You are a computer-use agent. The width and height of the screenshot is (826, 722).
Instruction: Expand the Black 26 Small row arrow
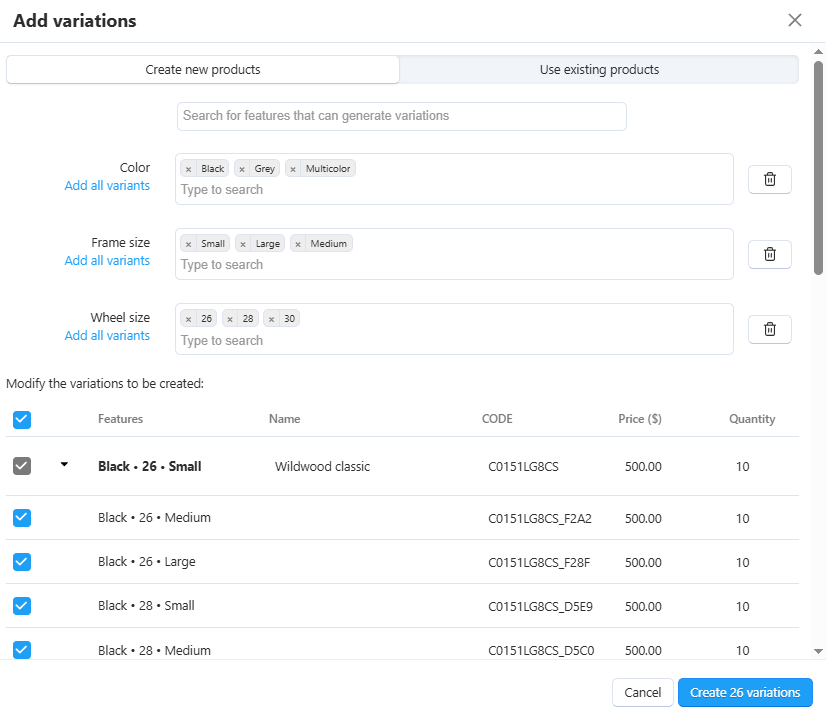(x=64, y=464)
